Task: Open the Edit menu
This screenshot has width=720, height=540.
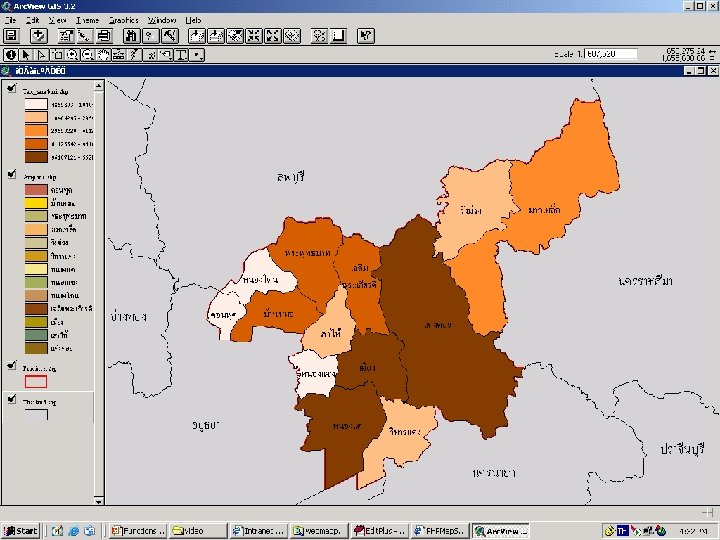Action: coord(33,20)
